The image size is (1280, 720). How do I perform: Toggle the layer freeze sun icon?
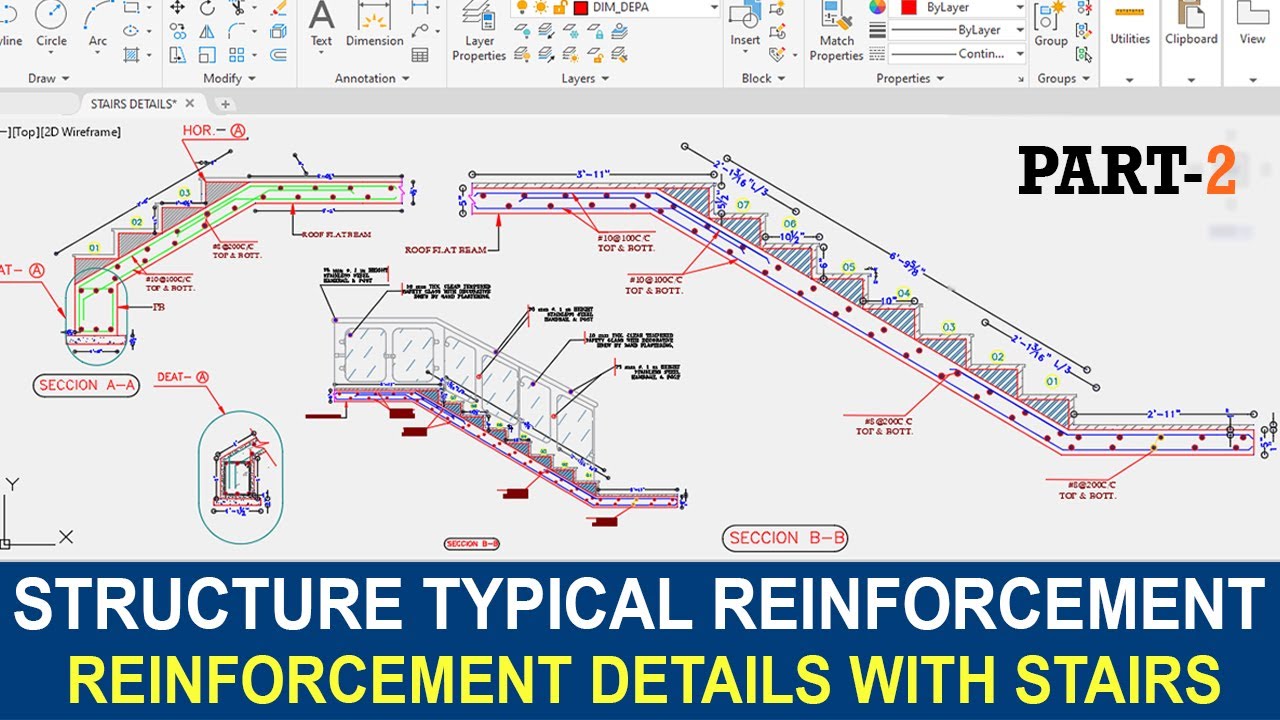(540, 8)
